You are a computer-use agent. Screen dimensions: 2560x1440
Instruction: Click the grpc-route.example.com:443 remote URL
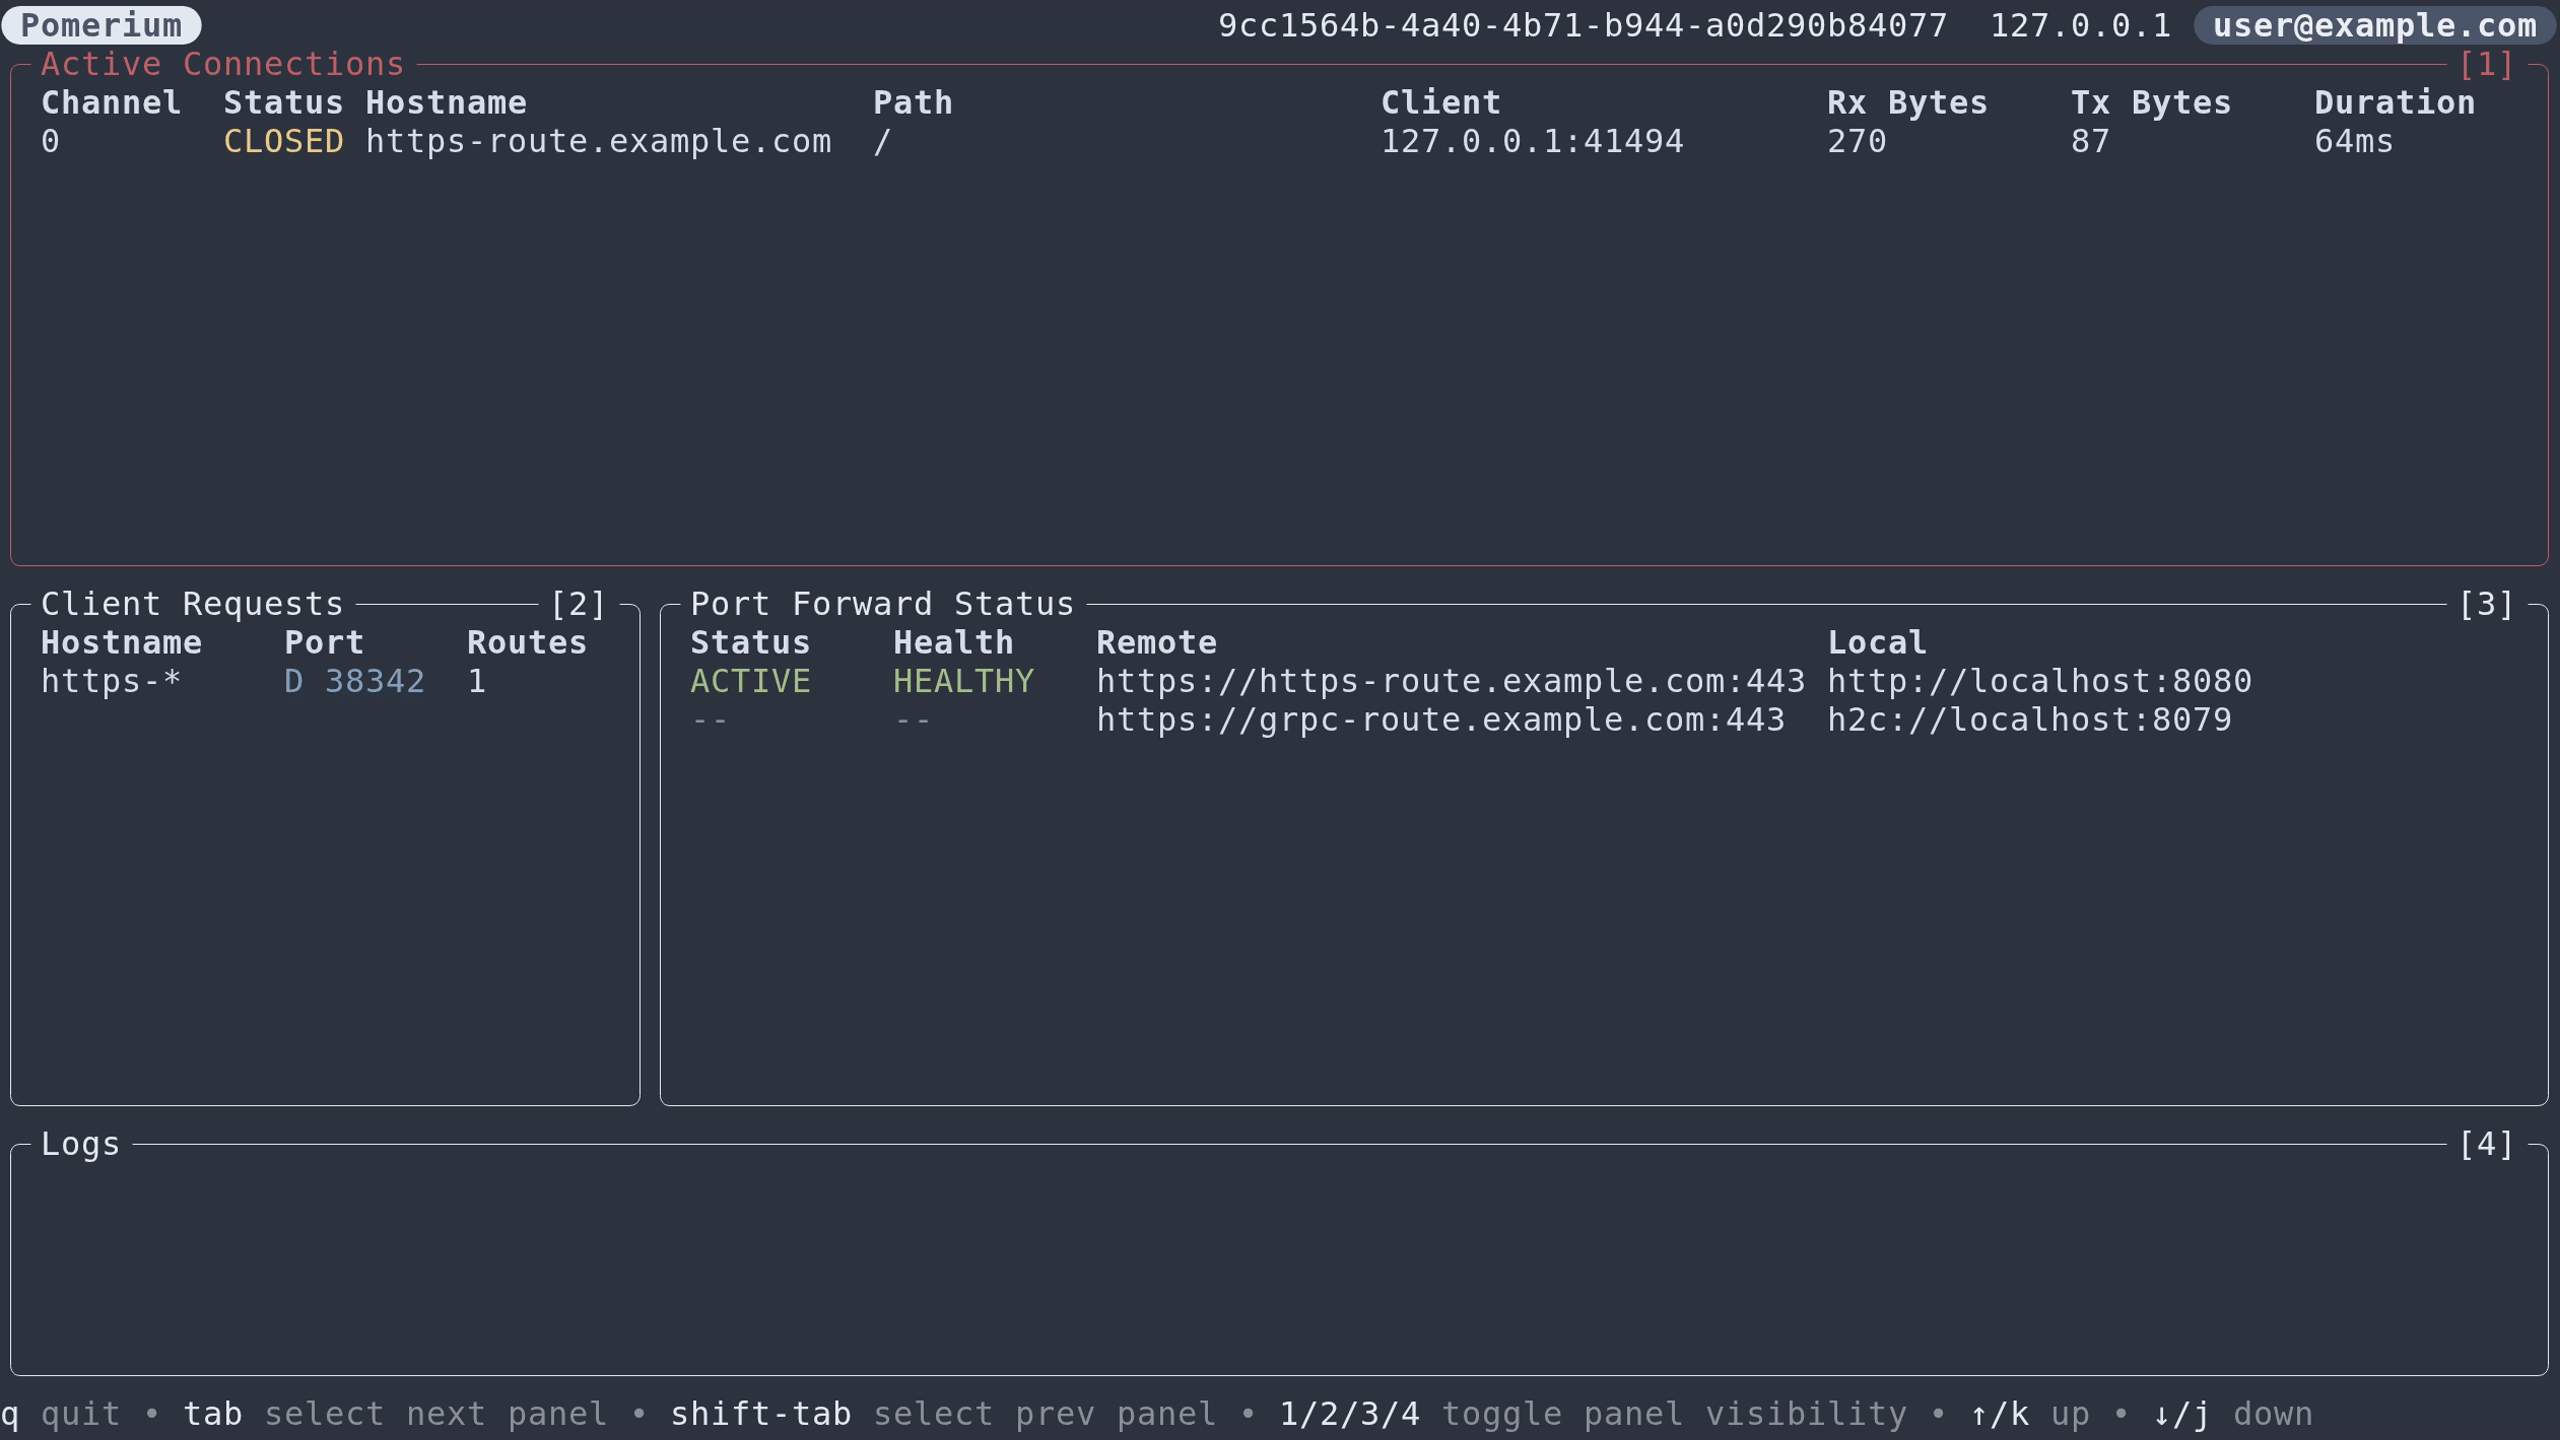[1440, 720]
